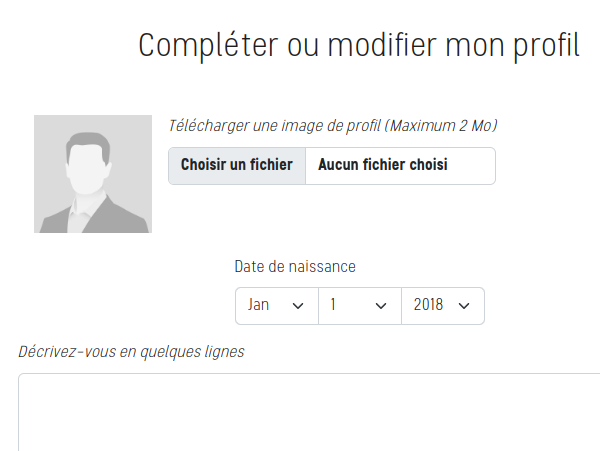Click the default profile avatar image
The width and height of the screenshot is (600, 451).
[x=93, y=174]
